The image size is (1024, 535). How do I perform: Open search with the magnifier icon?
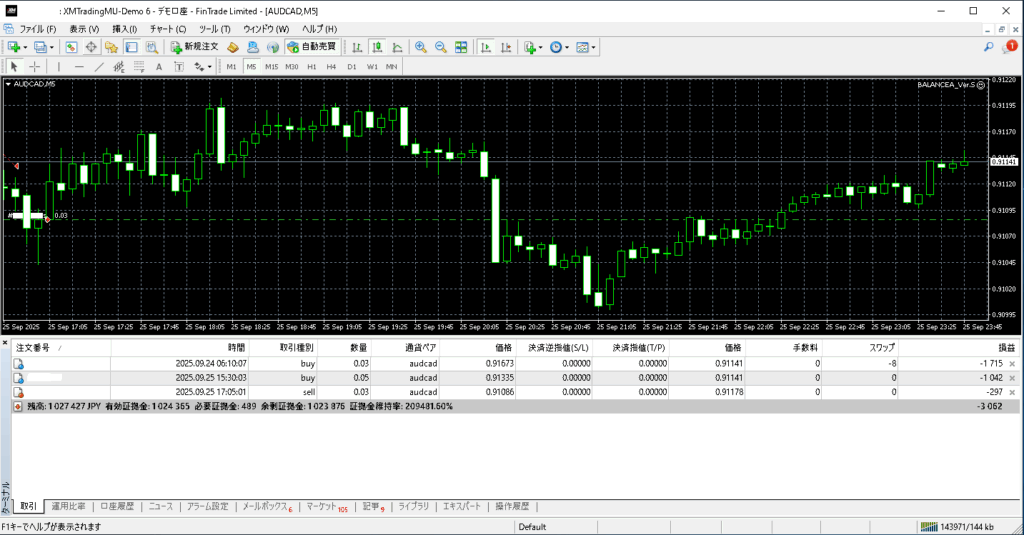(x=989, y=47)
